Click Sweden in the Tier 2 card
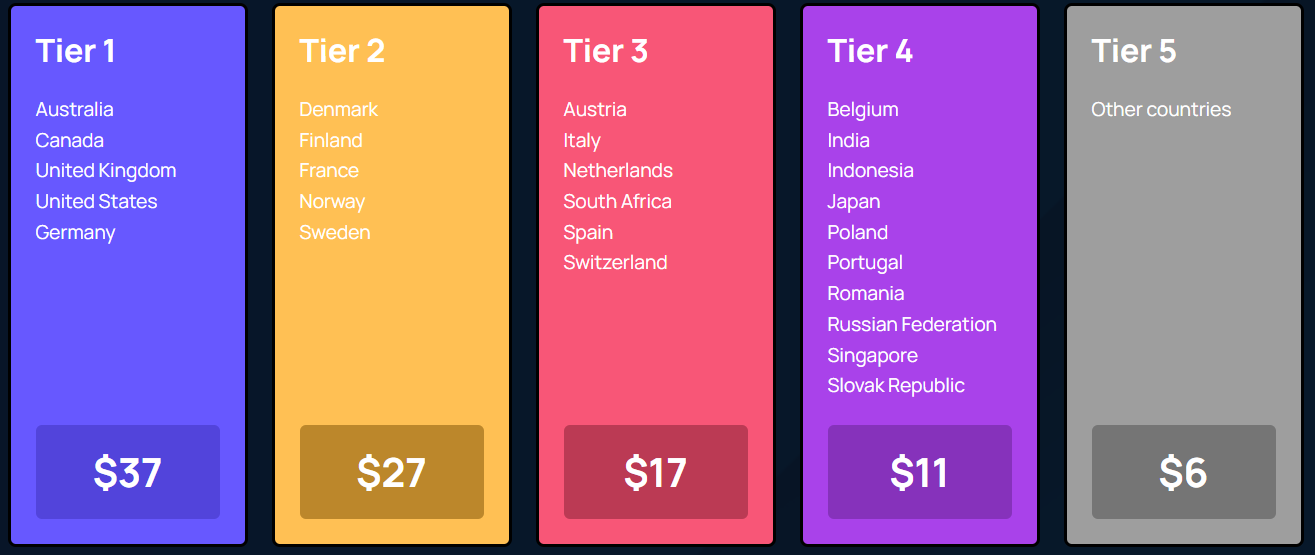The width and height of the screenshot is (1315, 555). click(x=335, y=232)
